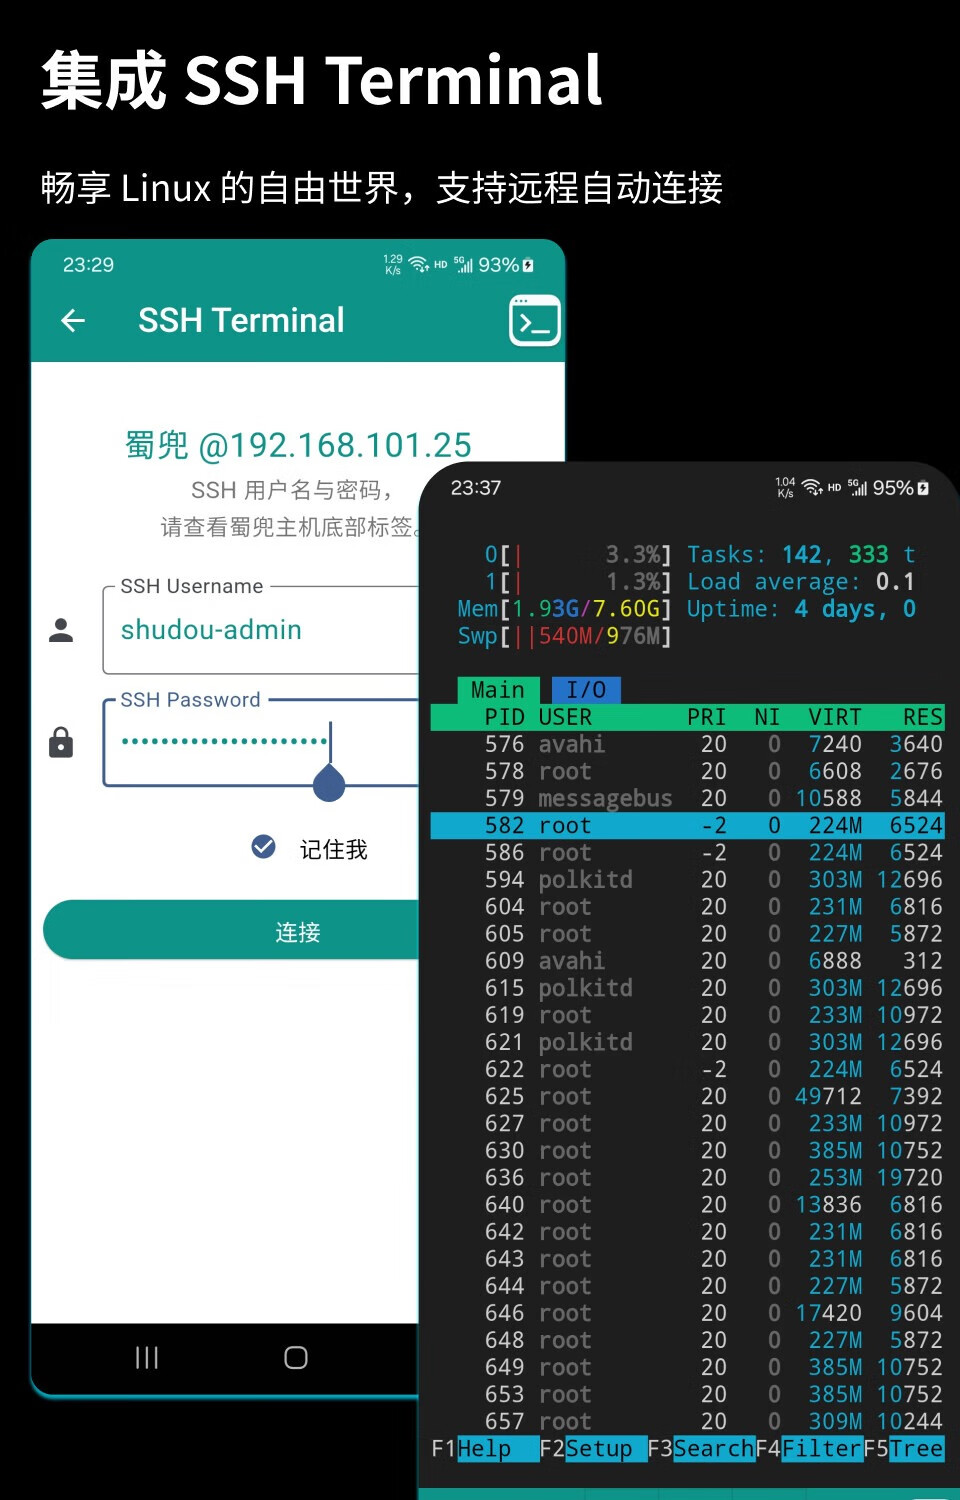Tap the home navigation button
The height and width of the screenshot is (1500, 960).
[x=296, y=1357]
